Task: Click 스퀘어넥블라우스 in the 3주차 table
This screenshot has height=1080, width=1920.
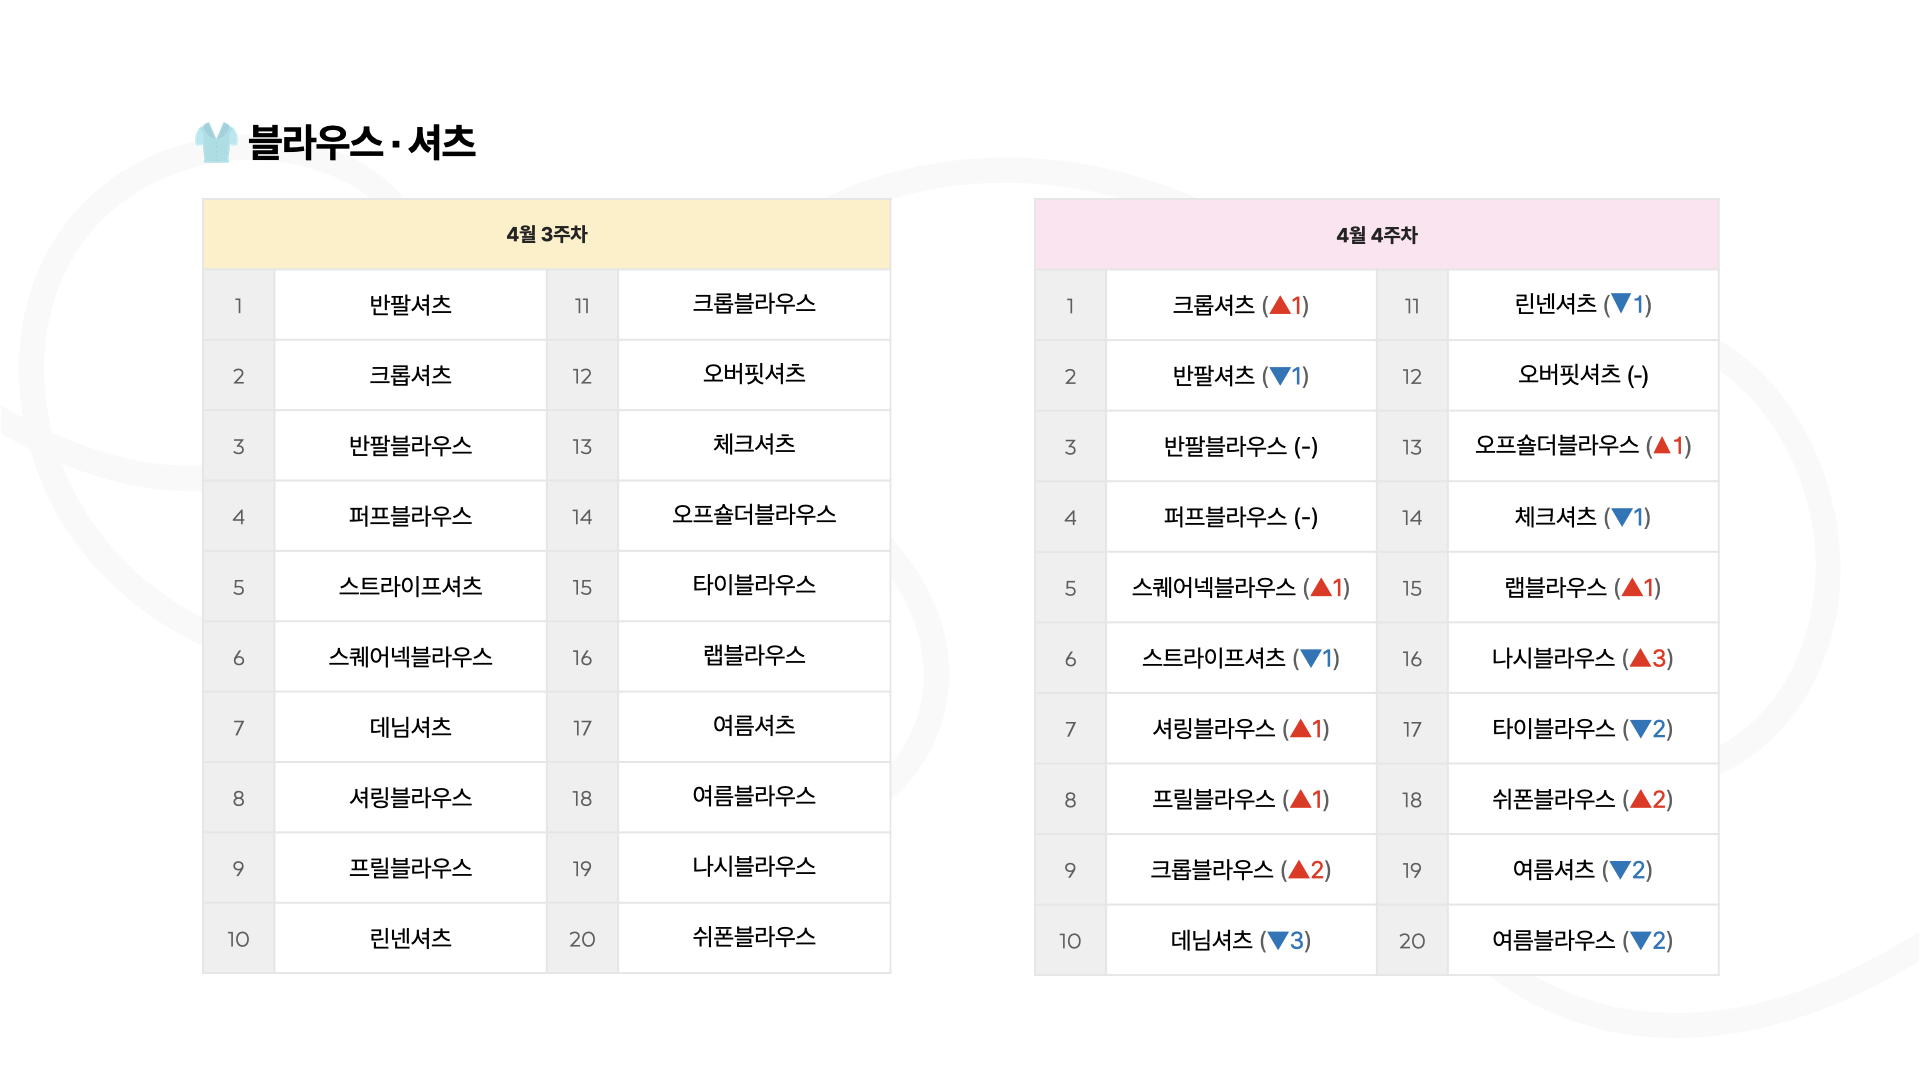Action: [x=411, y=657]
